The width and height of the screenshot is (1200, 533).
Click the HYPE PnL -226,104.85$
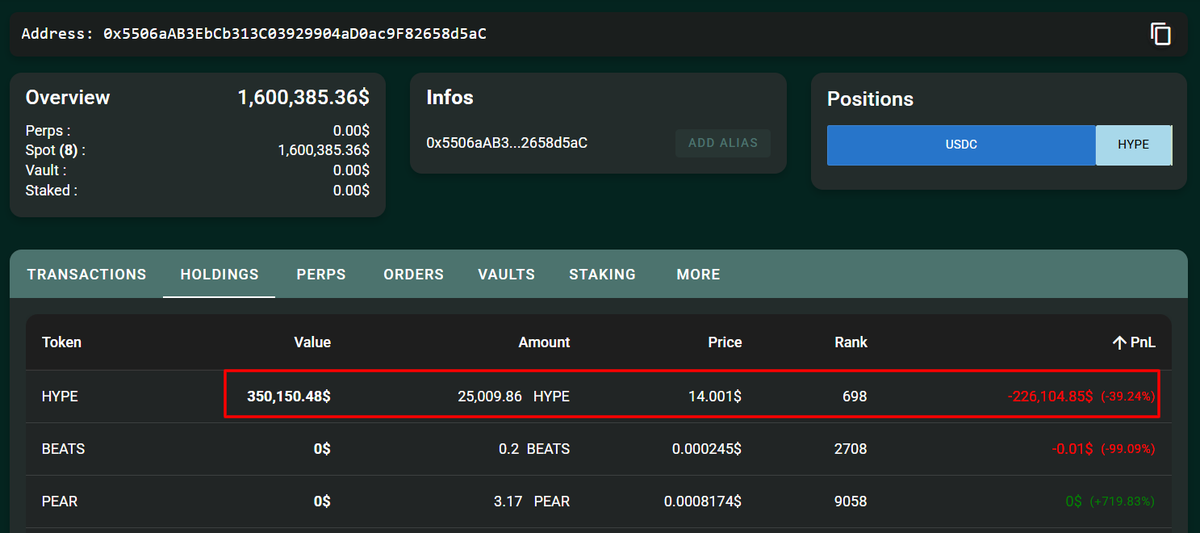point(1050,396)
